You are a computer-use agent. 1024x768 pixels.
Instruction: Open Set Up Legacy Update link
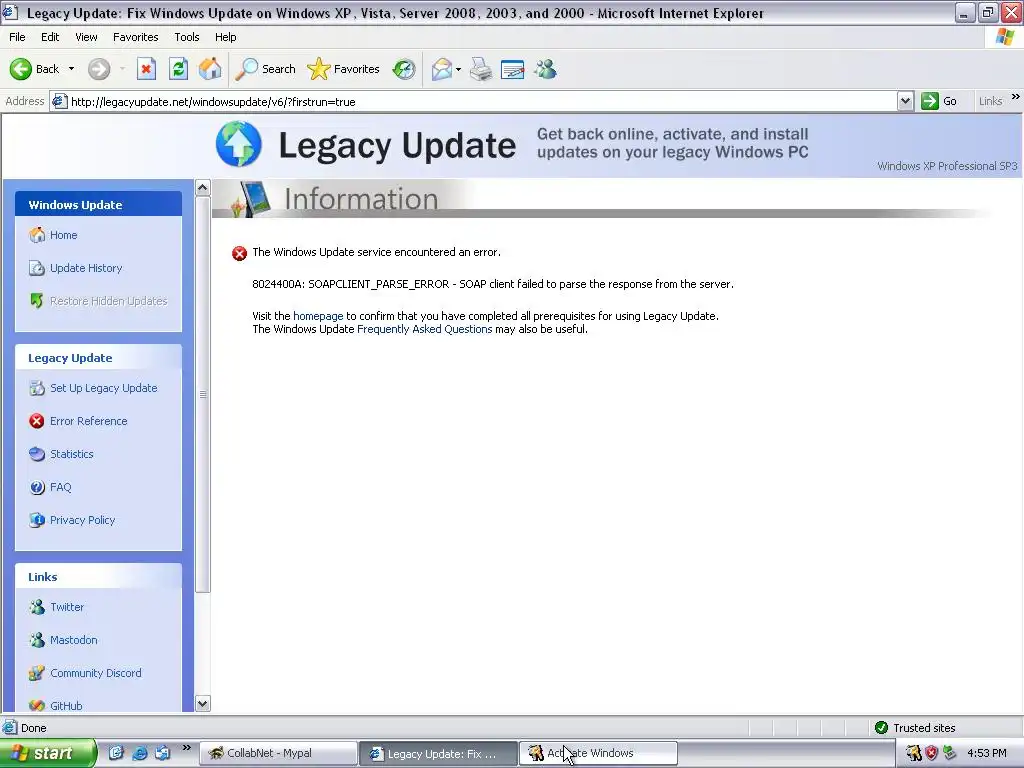click(103, 388)
